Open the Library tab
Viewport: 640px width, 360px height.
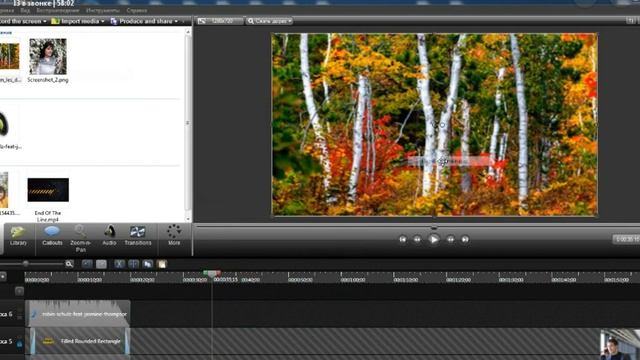[18, 236]
